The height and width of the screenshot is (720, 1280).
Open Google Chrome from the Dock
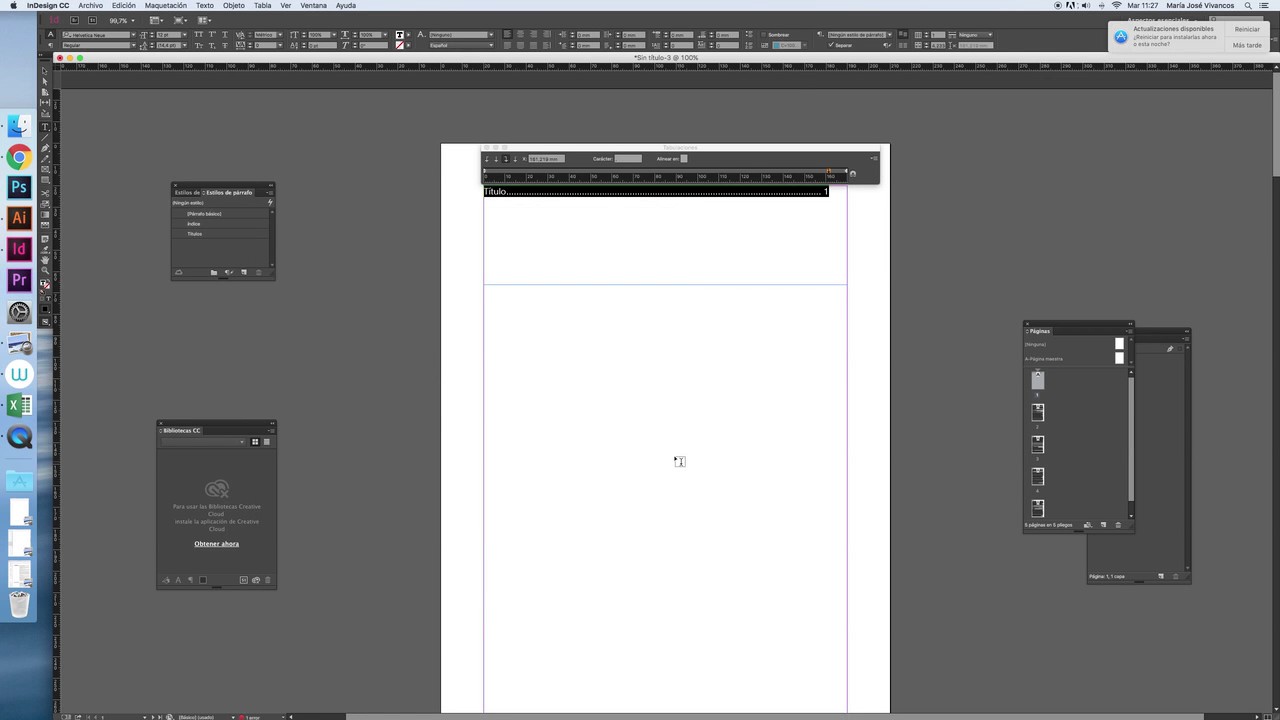coord(19,157)
